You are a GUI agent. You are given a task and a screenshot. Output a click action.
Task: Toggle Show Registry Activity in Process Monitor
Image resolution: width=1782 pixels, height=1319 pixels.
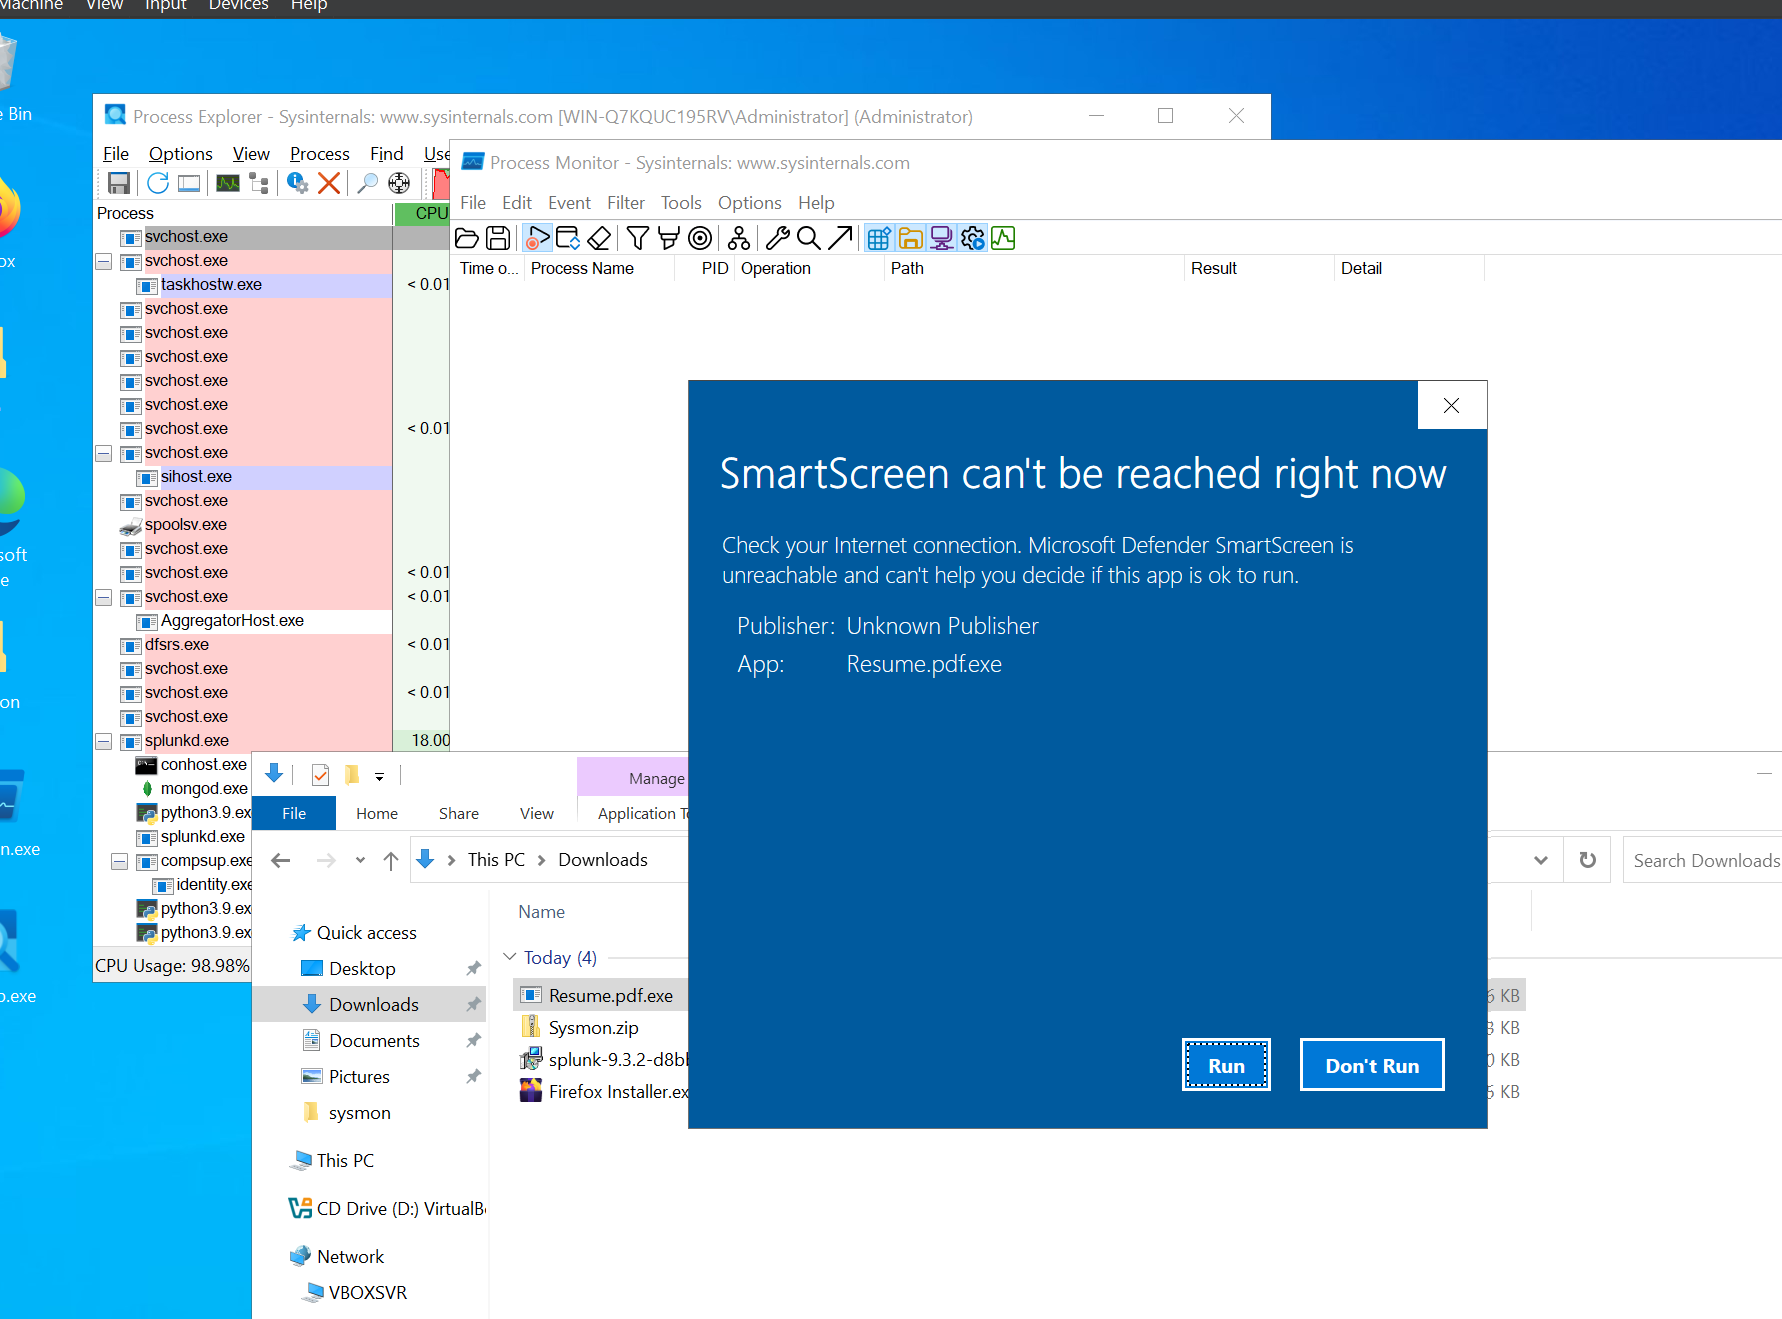(879, 238)
